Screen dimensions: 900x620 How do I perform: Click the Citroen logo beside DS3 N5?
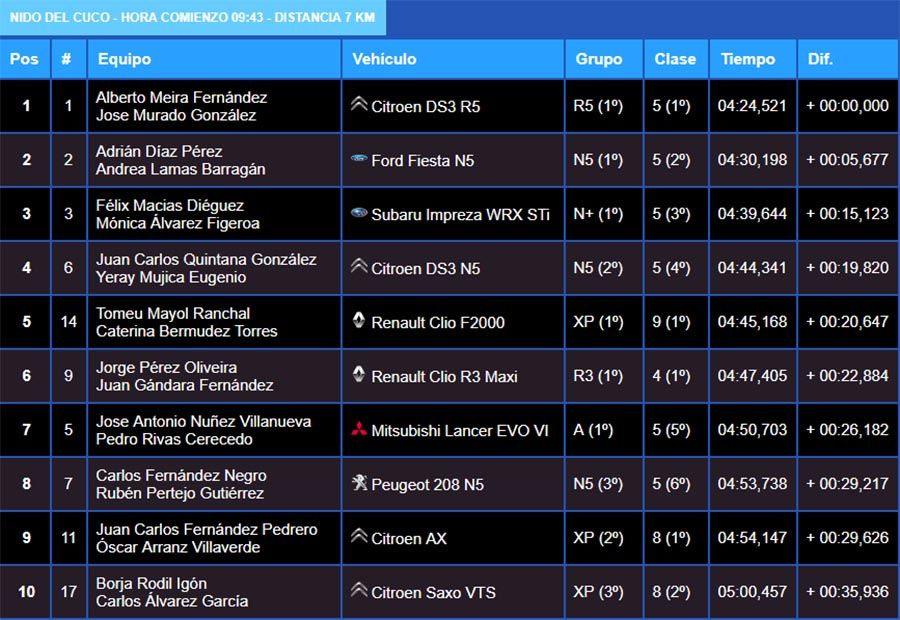pos(359,267)
